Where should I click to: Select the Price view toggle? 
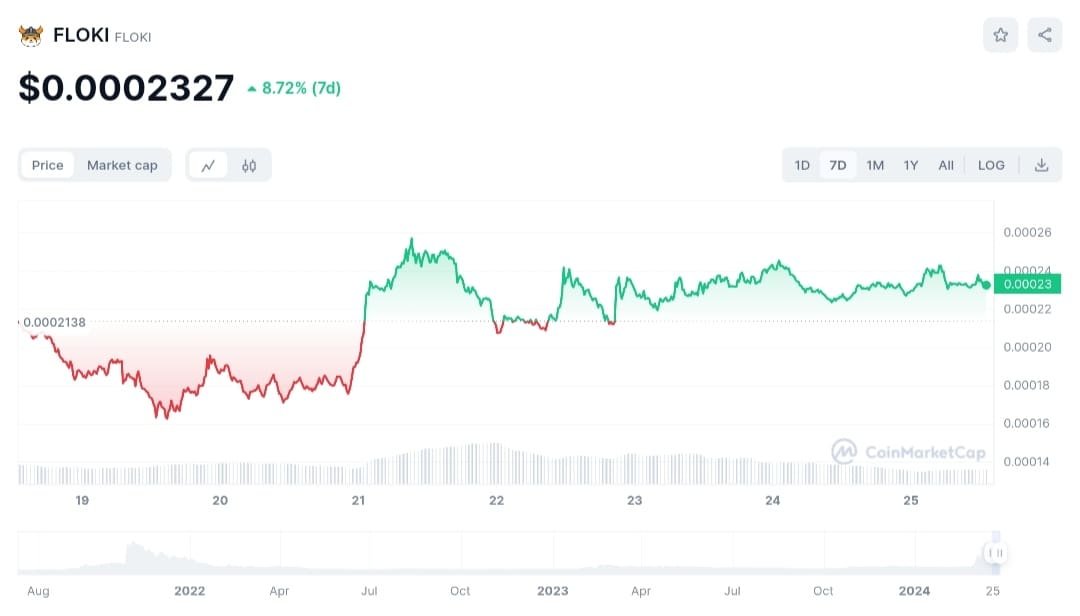point(47,165)
